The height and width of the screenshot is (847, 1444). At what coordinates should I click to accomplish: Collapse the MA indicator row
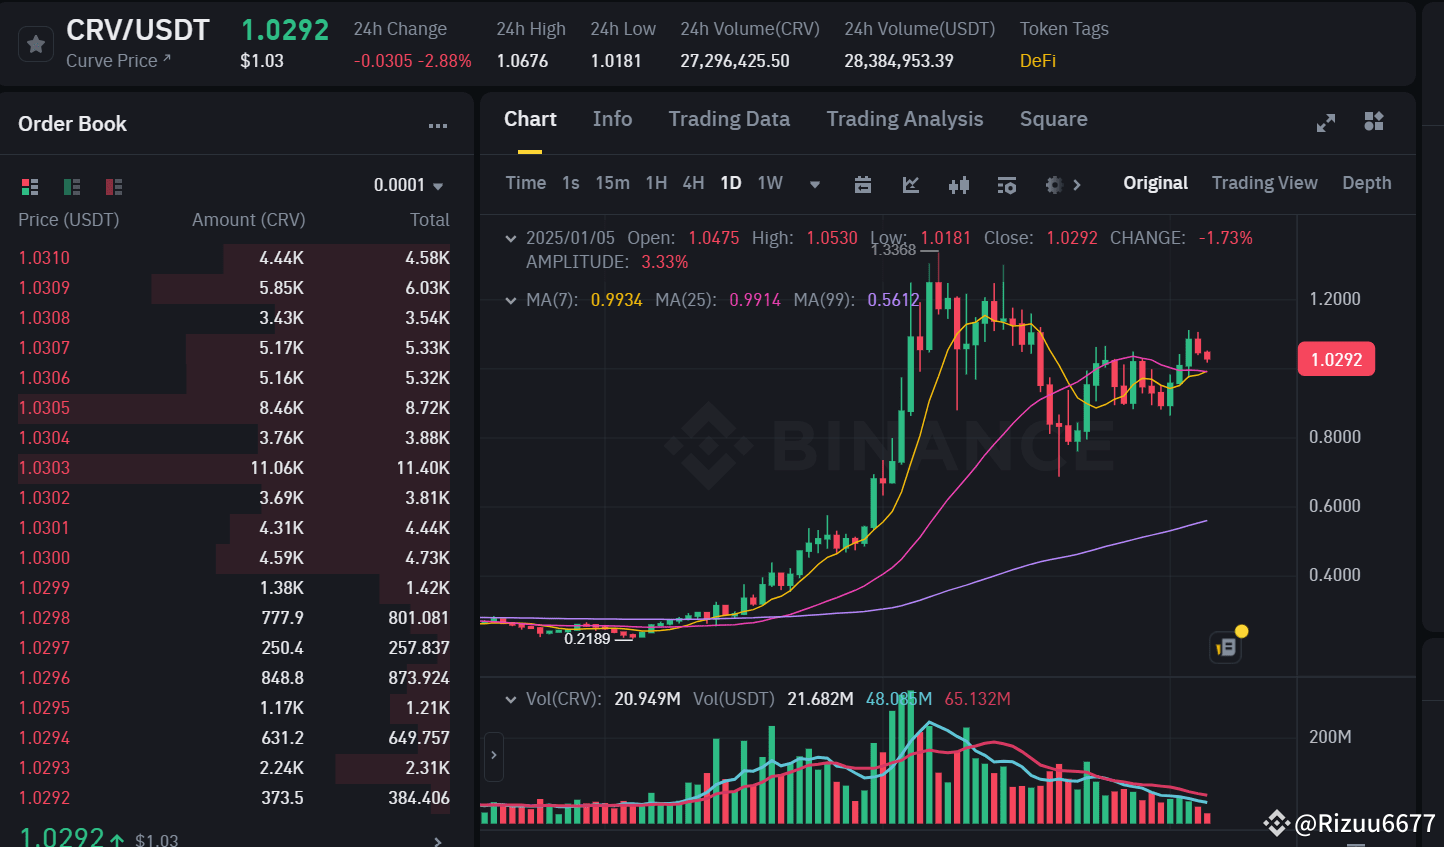(511, 300)
